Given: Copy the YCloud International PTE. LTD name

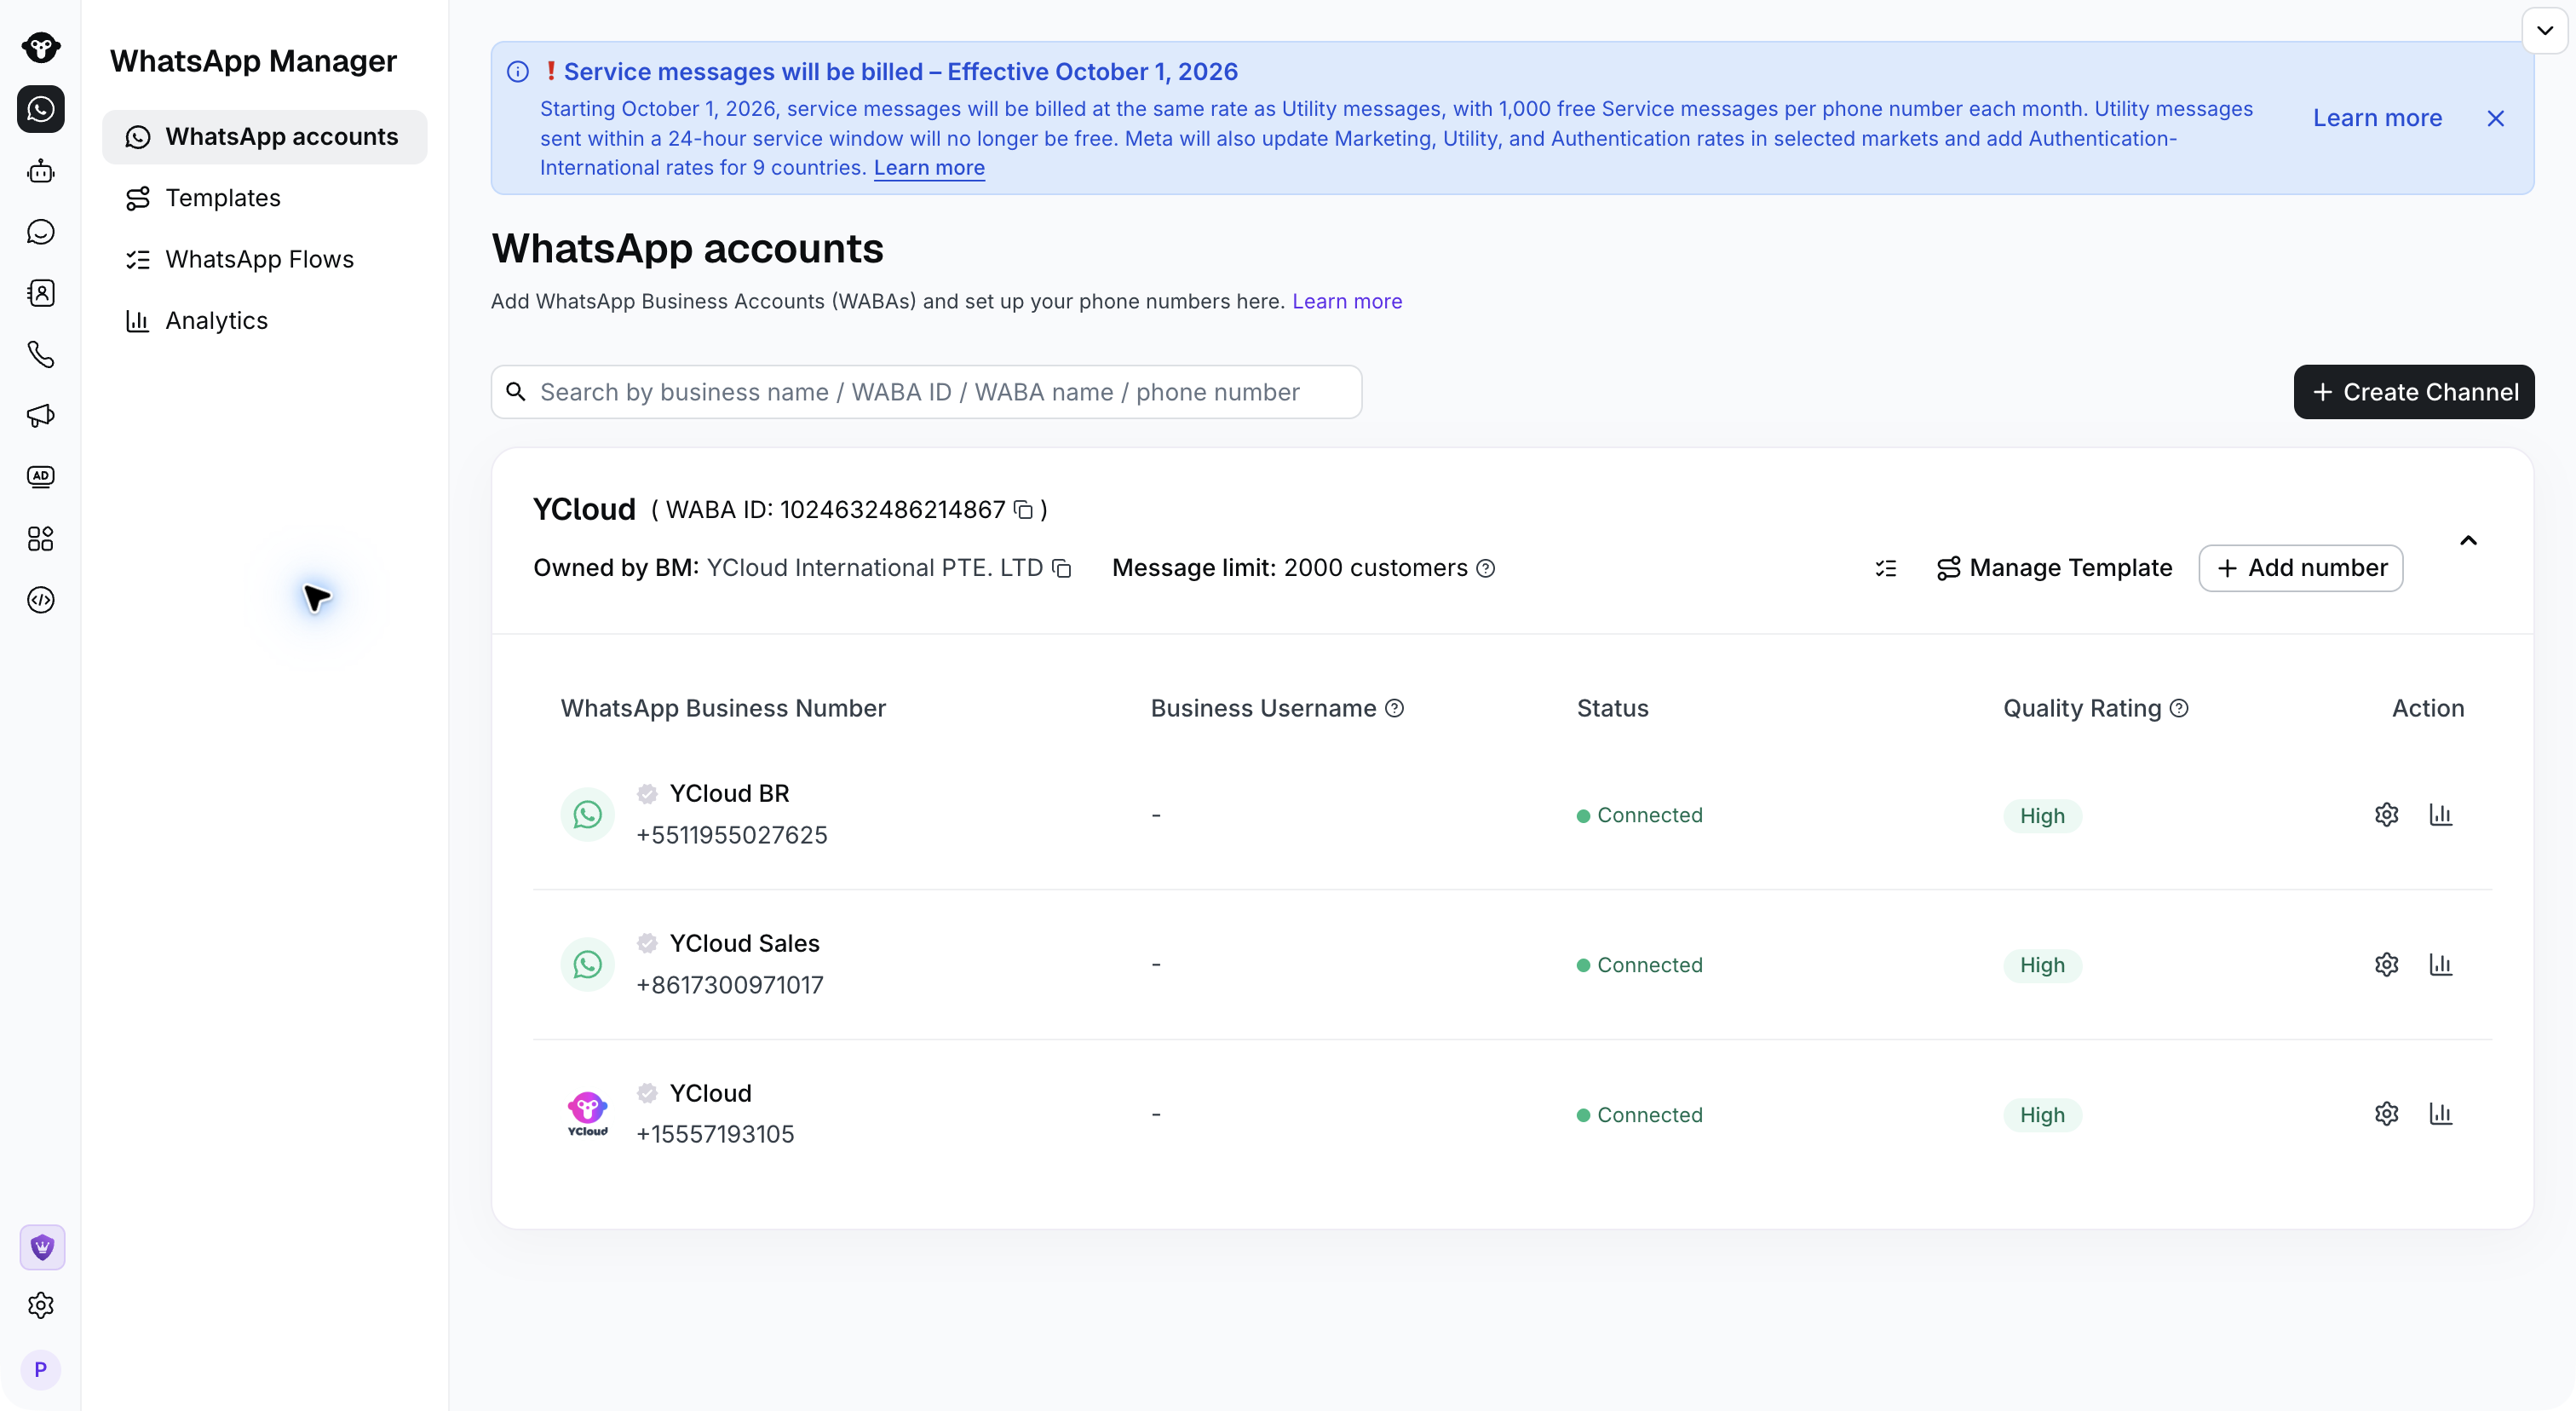Looking at the screenshot, I should pyautogui.click(x=1062, y=569).
